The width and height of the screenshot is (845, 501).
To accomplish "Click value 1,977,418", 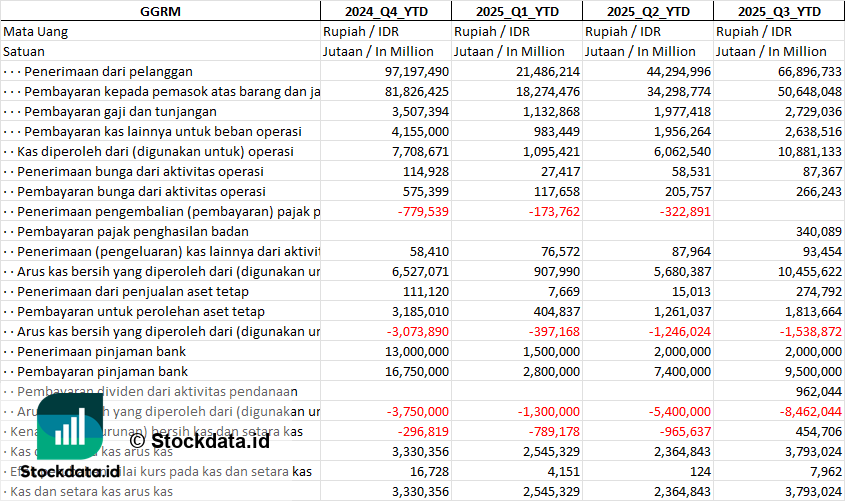I will (x=682, y=112).
